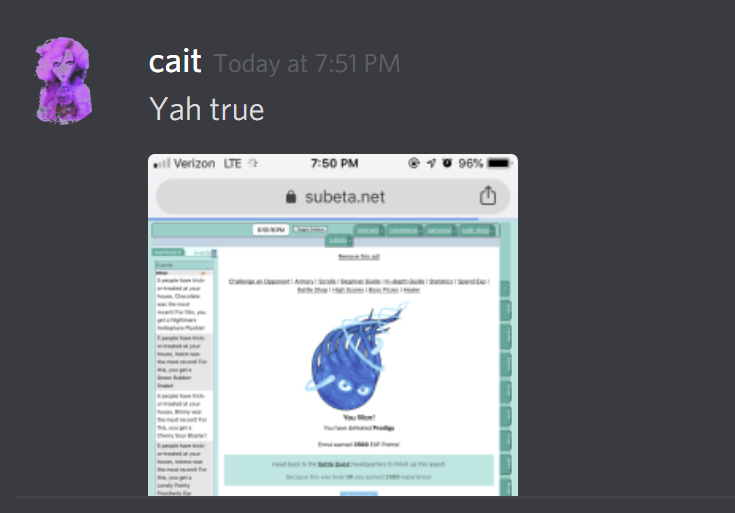
Task: Open the interact dropdown menu
Action: 369,230
